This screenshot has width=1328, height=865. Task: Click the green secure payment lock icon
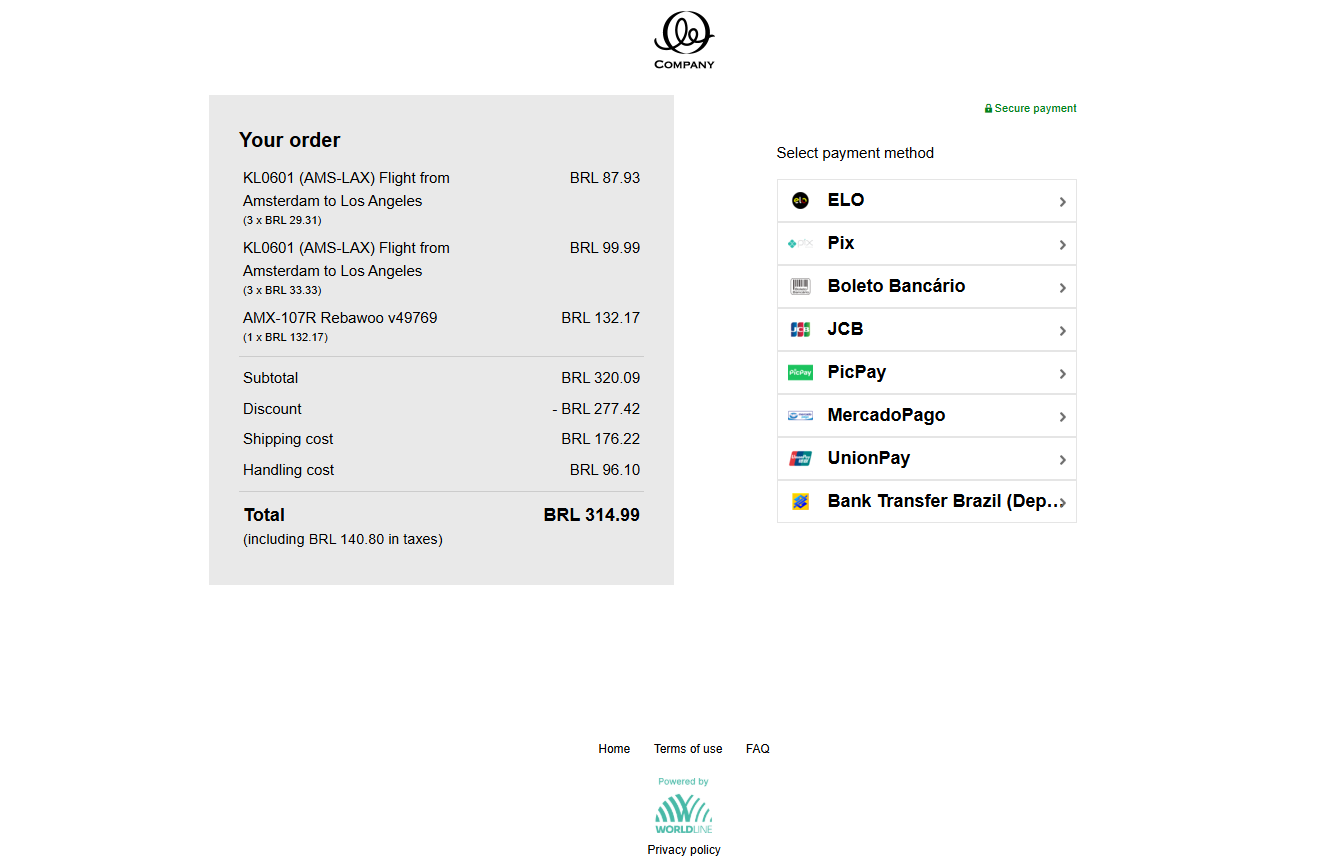[987, 108]
